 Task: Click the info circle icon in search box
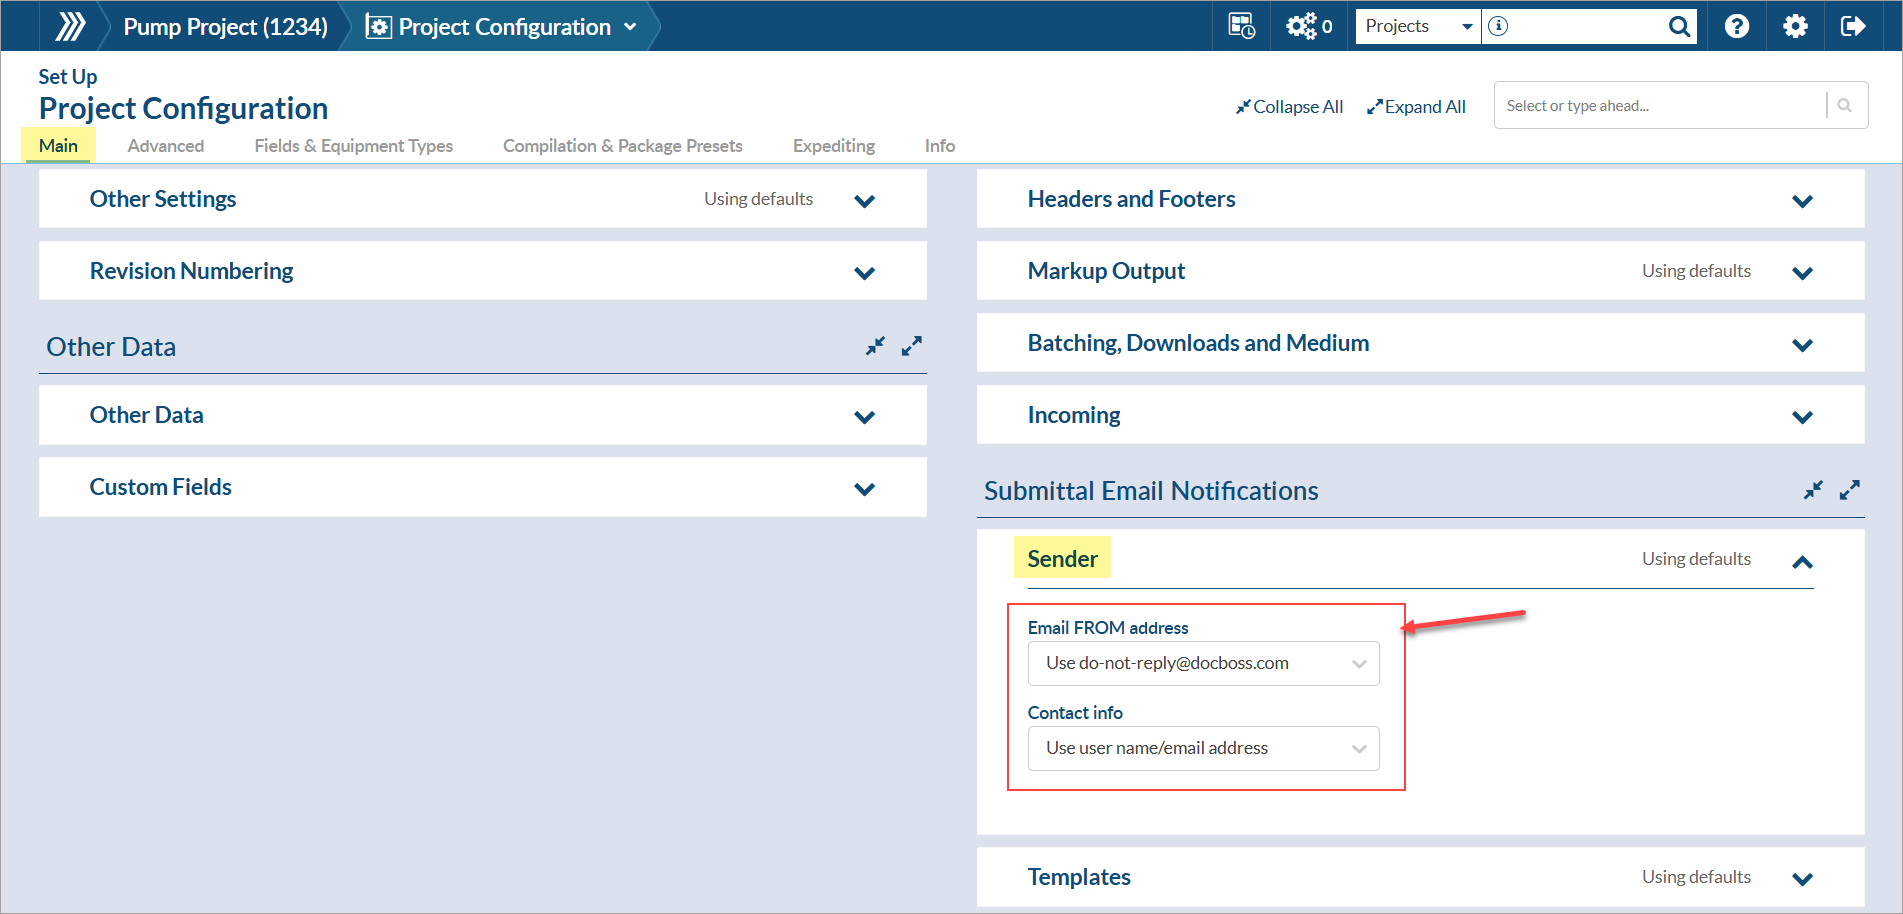point(1498,26)
